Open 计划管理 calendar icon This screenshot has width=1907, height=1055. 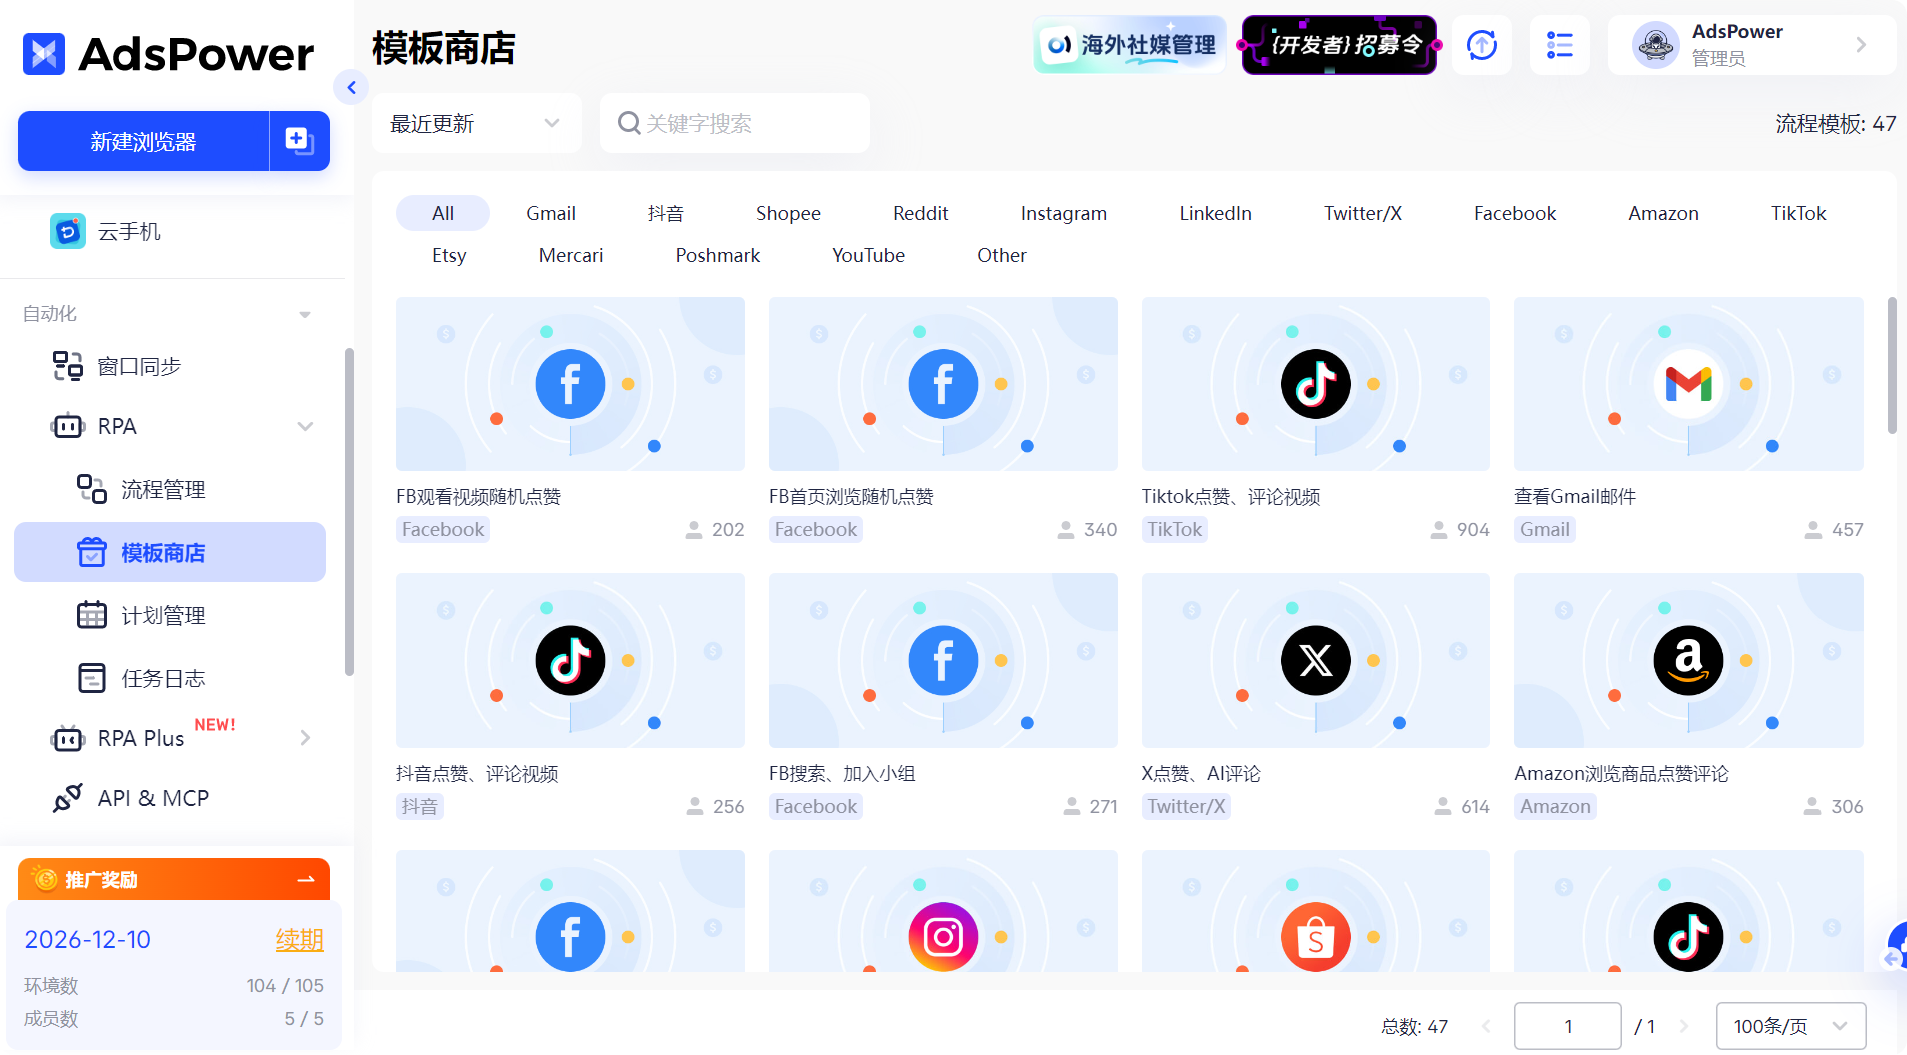pos(91,615)
